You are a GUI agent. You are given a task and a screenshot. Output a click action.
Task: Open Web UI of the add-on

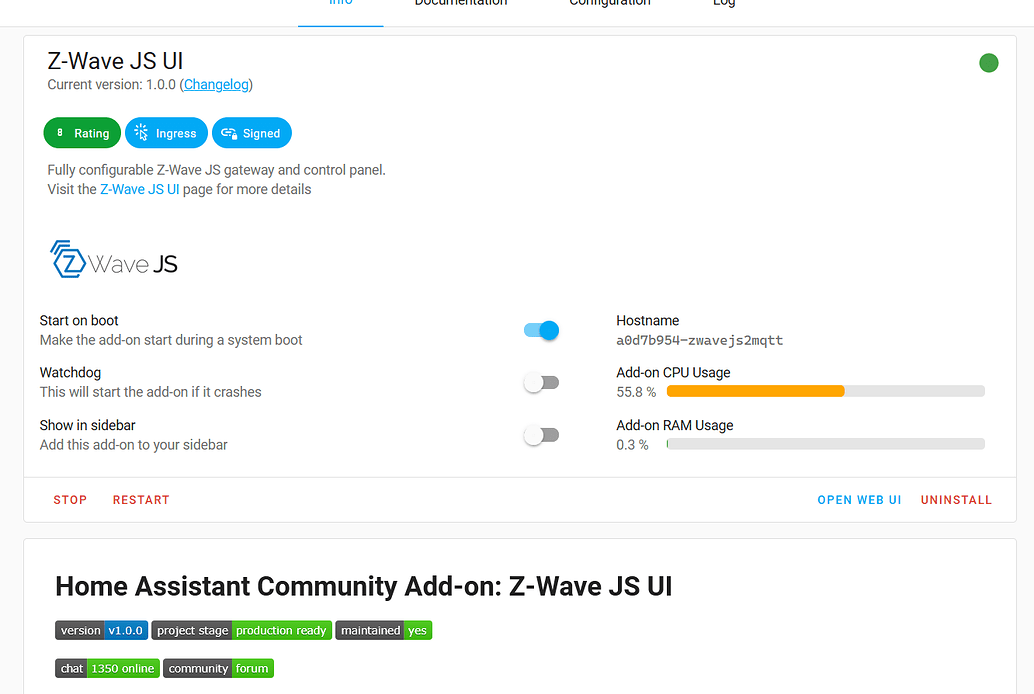click(859, 500)
